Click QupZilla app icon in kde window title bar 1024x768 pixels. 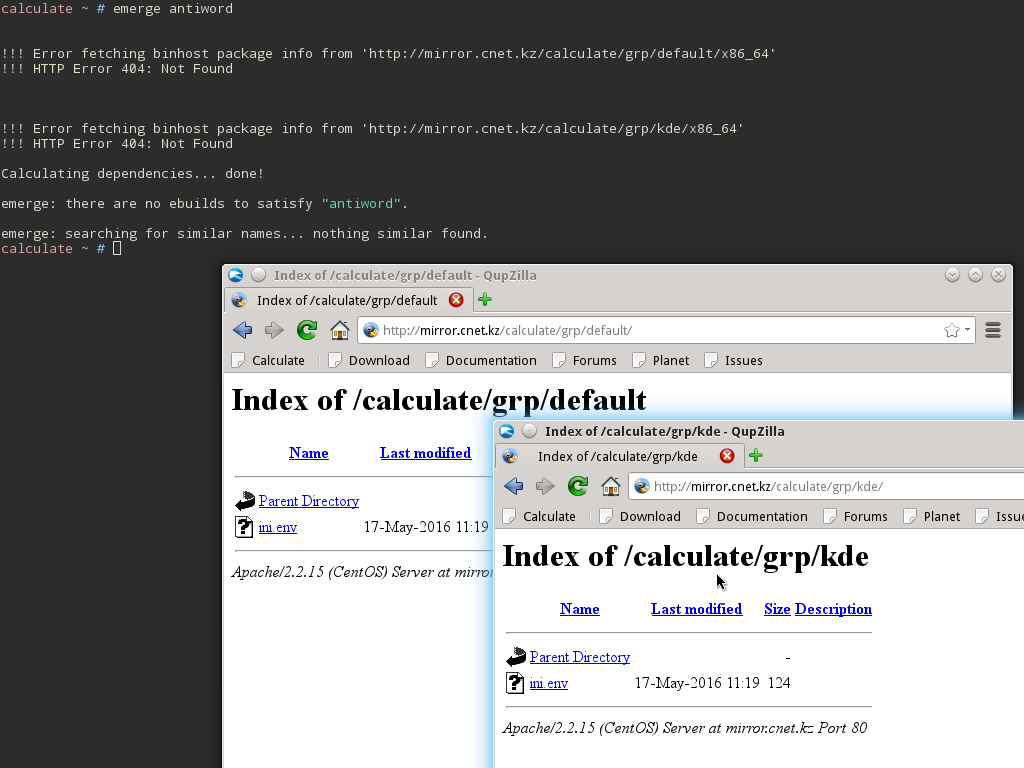click(x=507, y=431)
